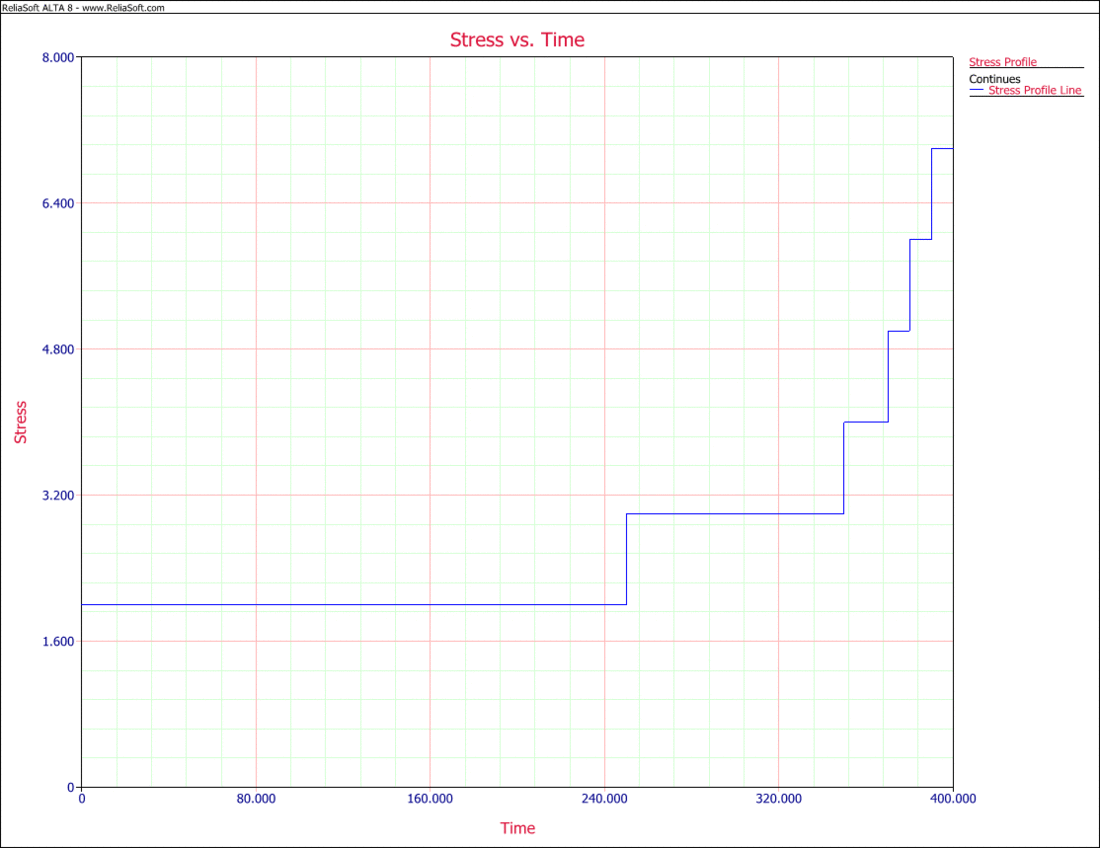Click y-axis tick label 1.600
The width and height of the screenshot is (1100, 848).
pyautogui.click(x=58, y=641)
